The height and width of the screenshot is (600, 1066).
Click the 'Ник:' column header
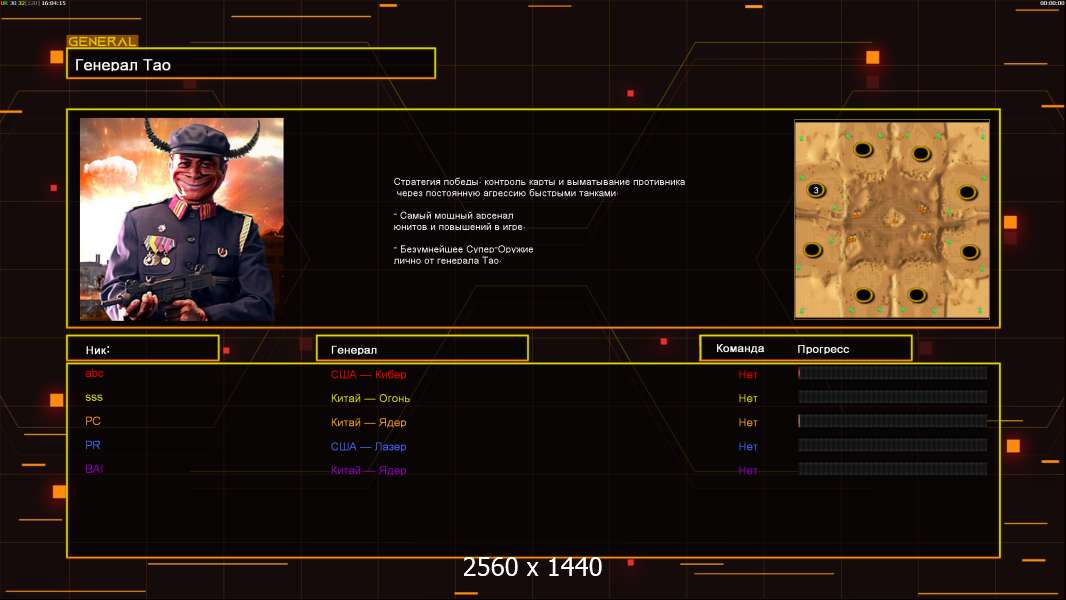[143, 348]
